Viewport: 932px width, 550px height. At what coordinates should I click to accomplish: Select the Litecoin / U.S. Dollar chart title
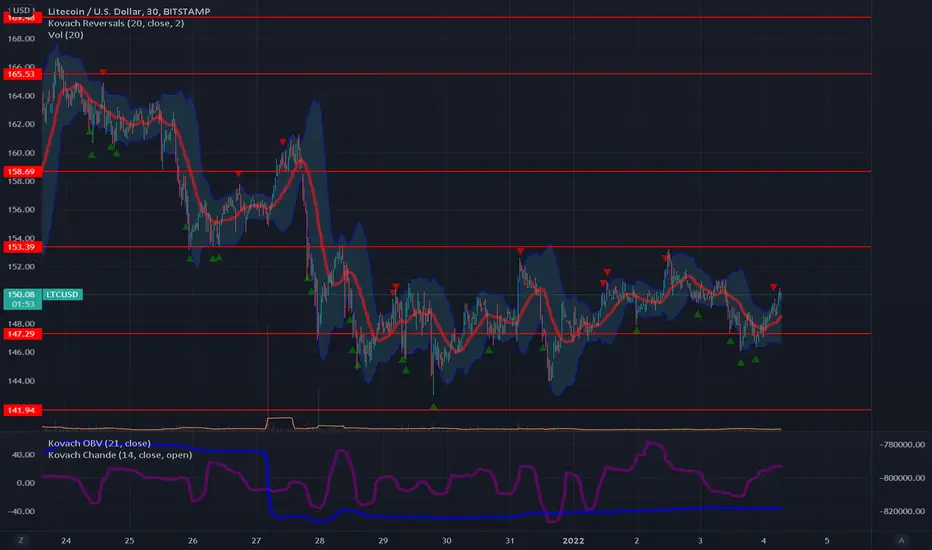(129, 11)
